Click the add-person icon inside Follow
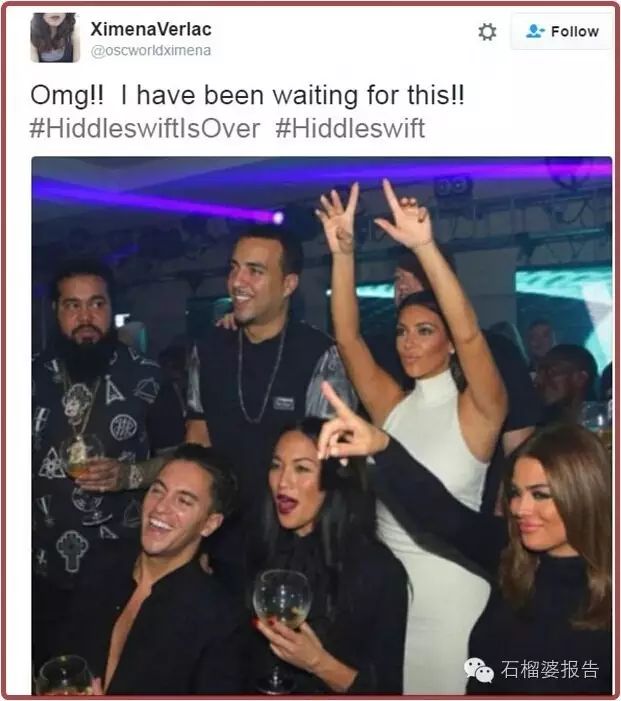 coord(535,31)
